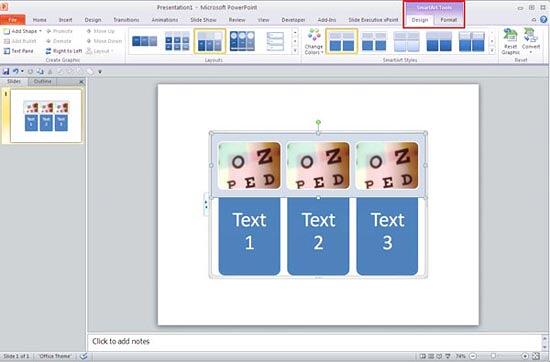This screenshot has height=362, width=550.
Task: Expand the Add Shape dropdown arrow
Action: coord(40,31)
